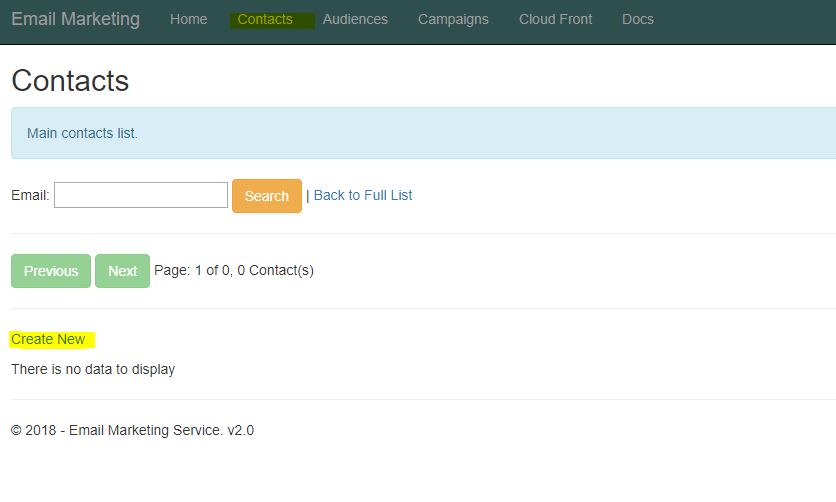The height and width of the screenshot is (502, 836).
Task: Open the Cloud Front nav item
Action: pyautogui.click(x=556, y=19)
